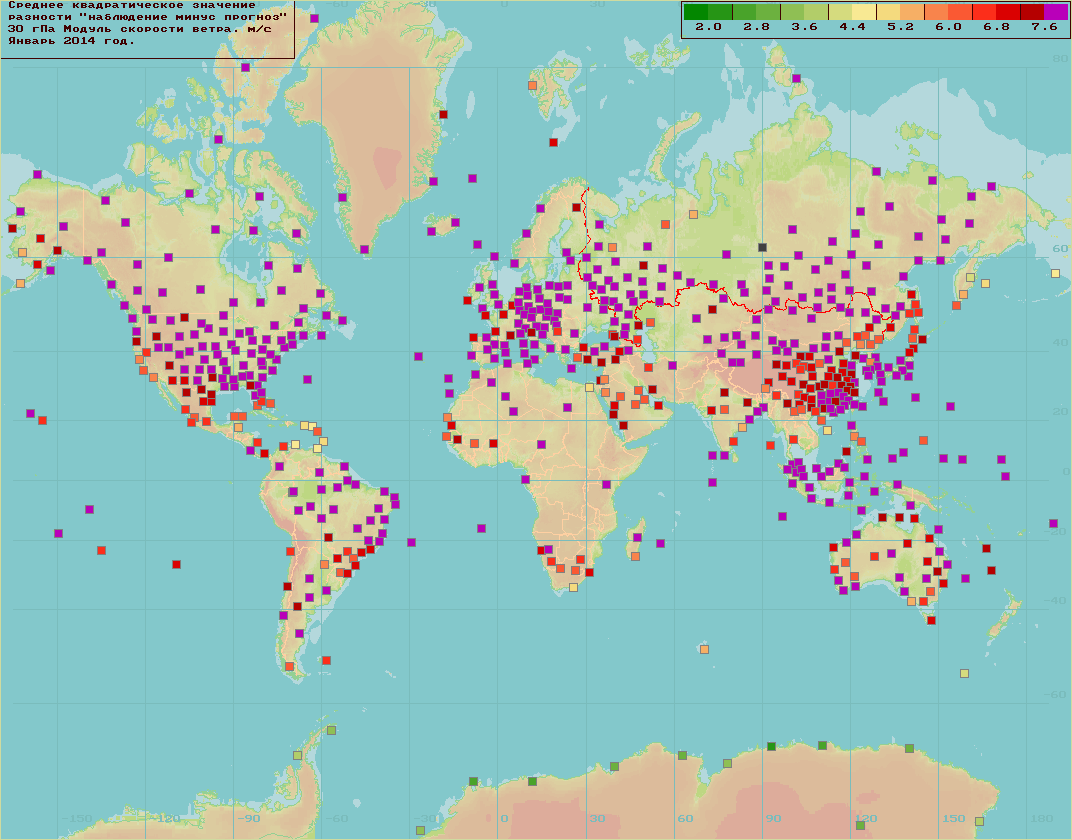
Task: Click the darkest green legend swatch
Action: 696,12
